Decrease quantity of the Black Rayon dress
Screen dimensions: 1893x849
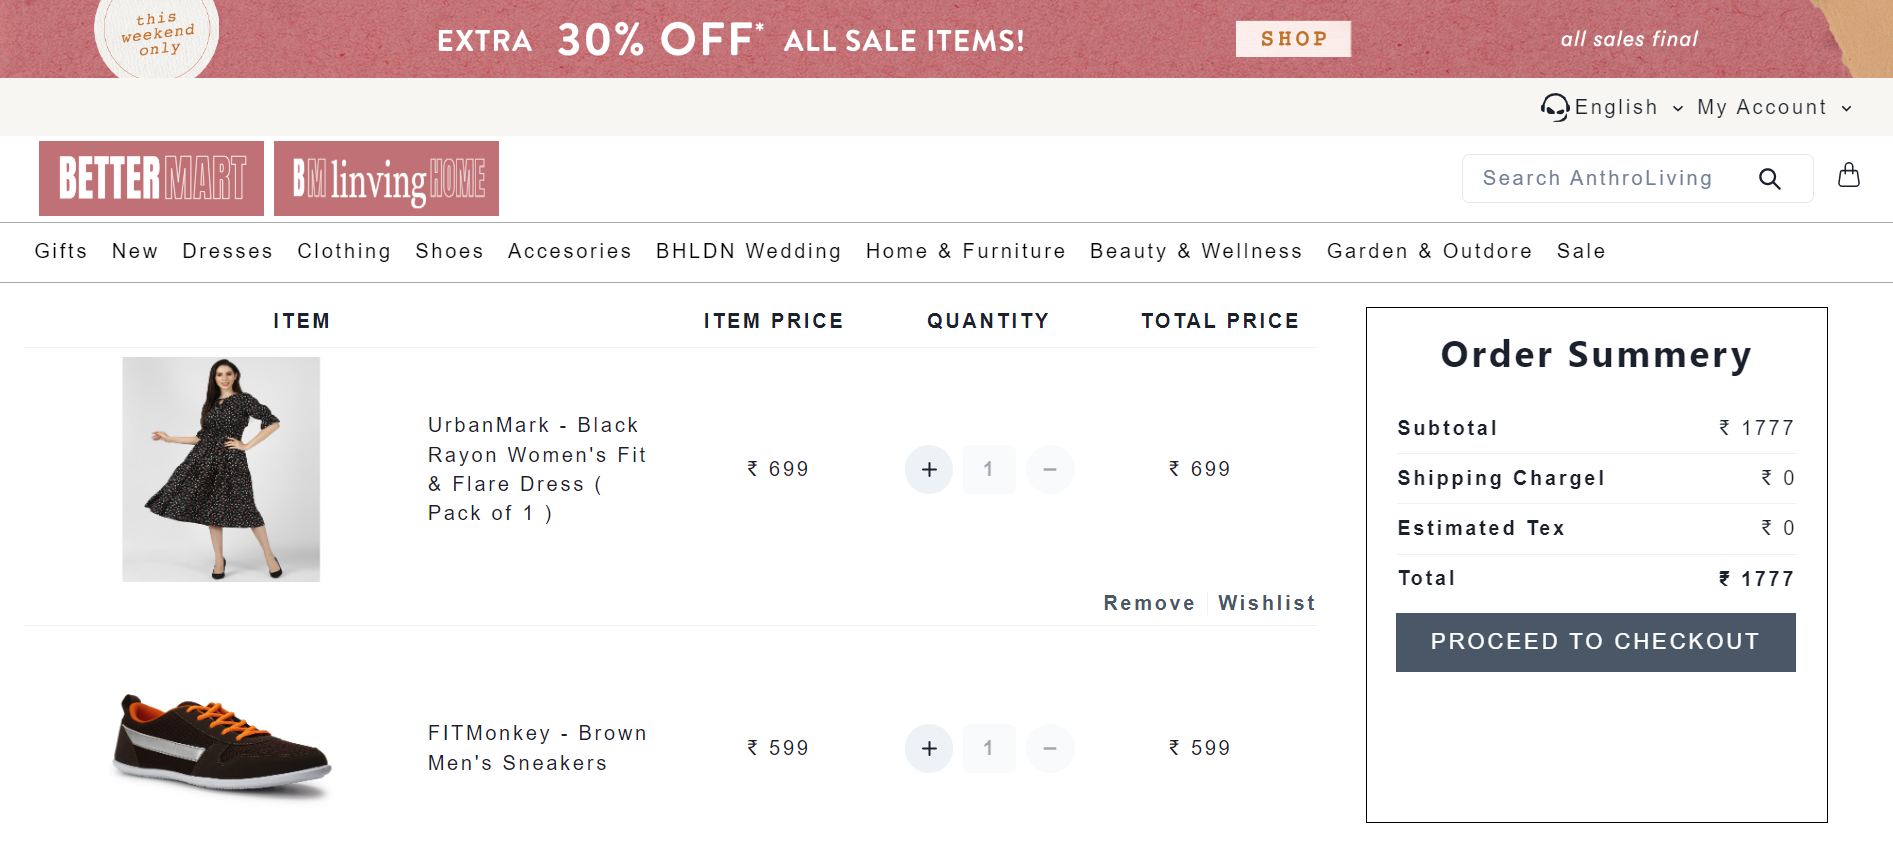point(1050,469)
